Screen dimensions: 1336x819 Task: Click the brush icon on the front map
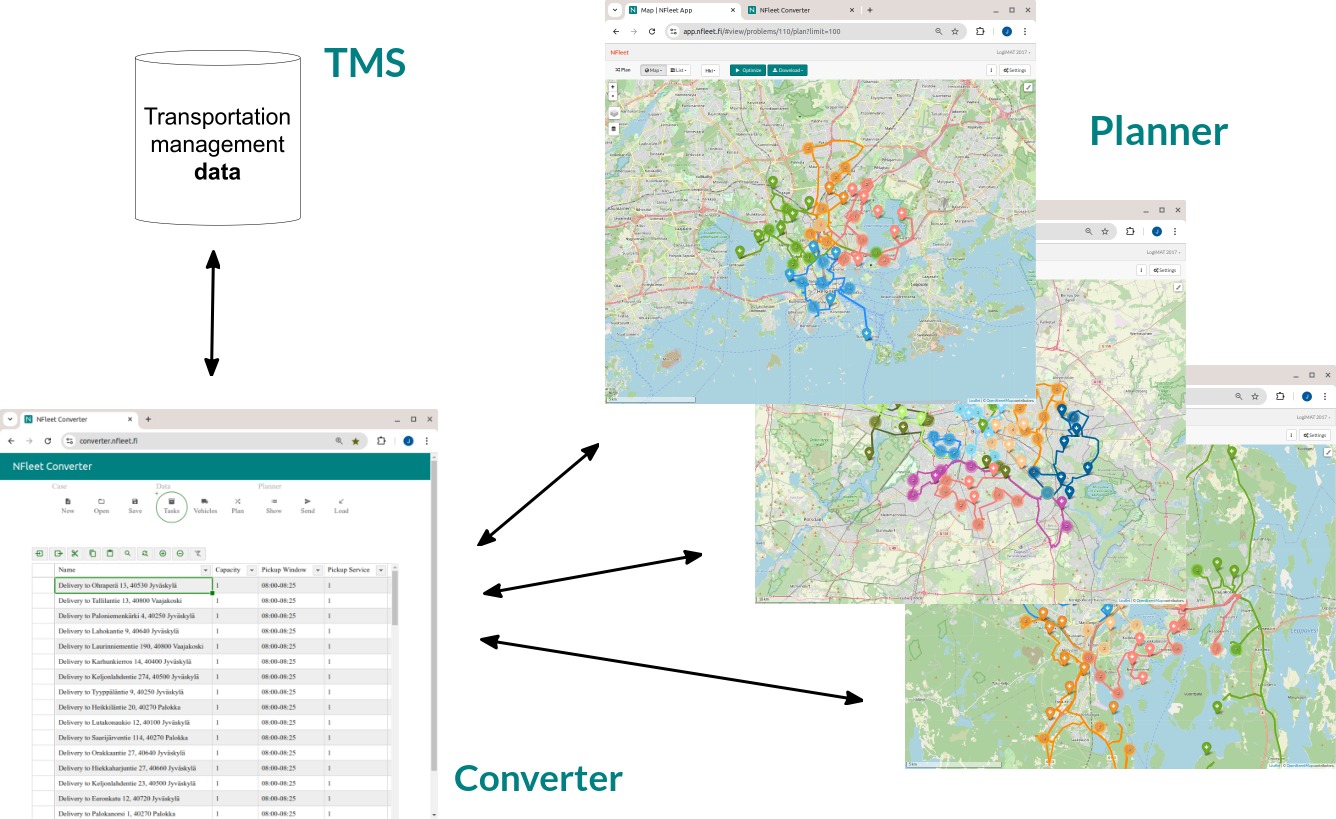(x=1028, y=87)
